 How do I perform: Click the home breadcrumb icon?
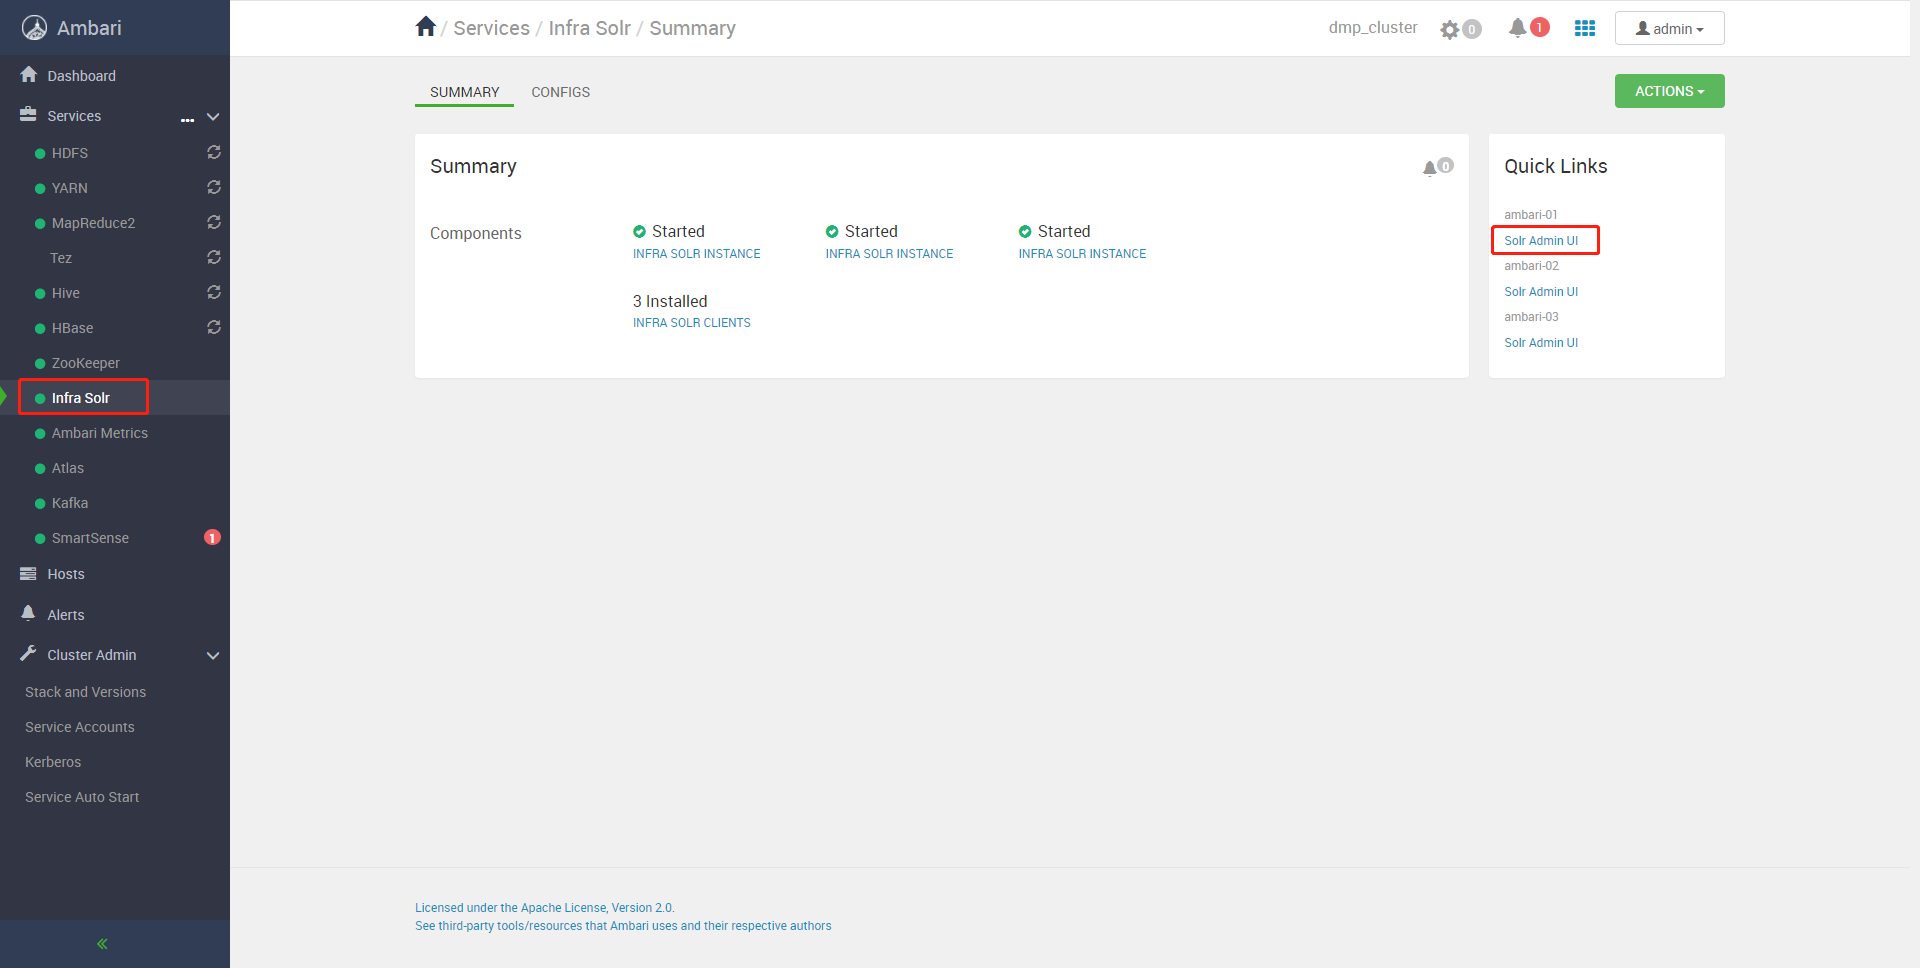point(426,27)
